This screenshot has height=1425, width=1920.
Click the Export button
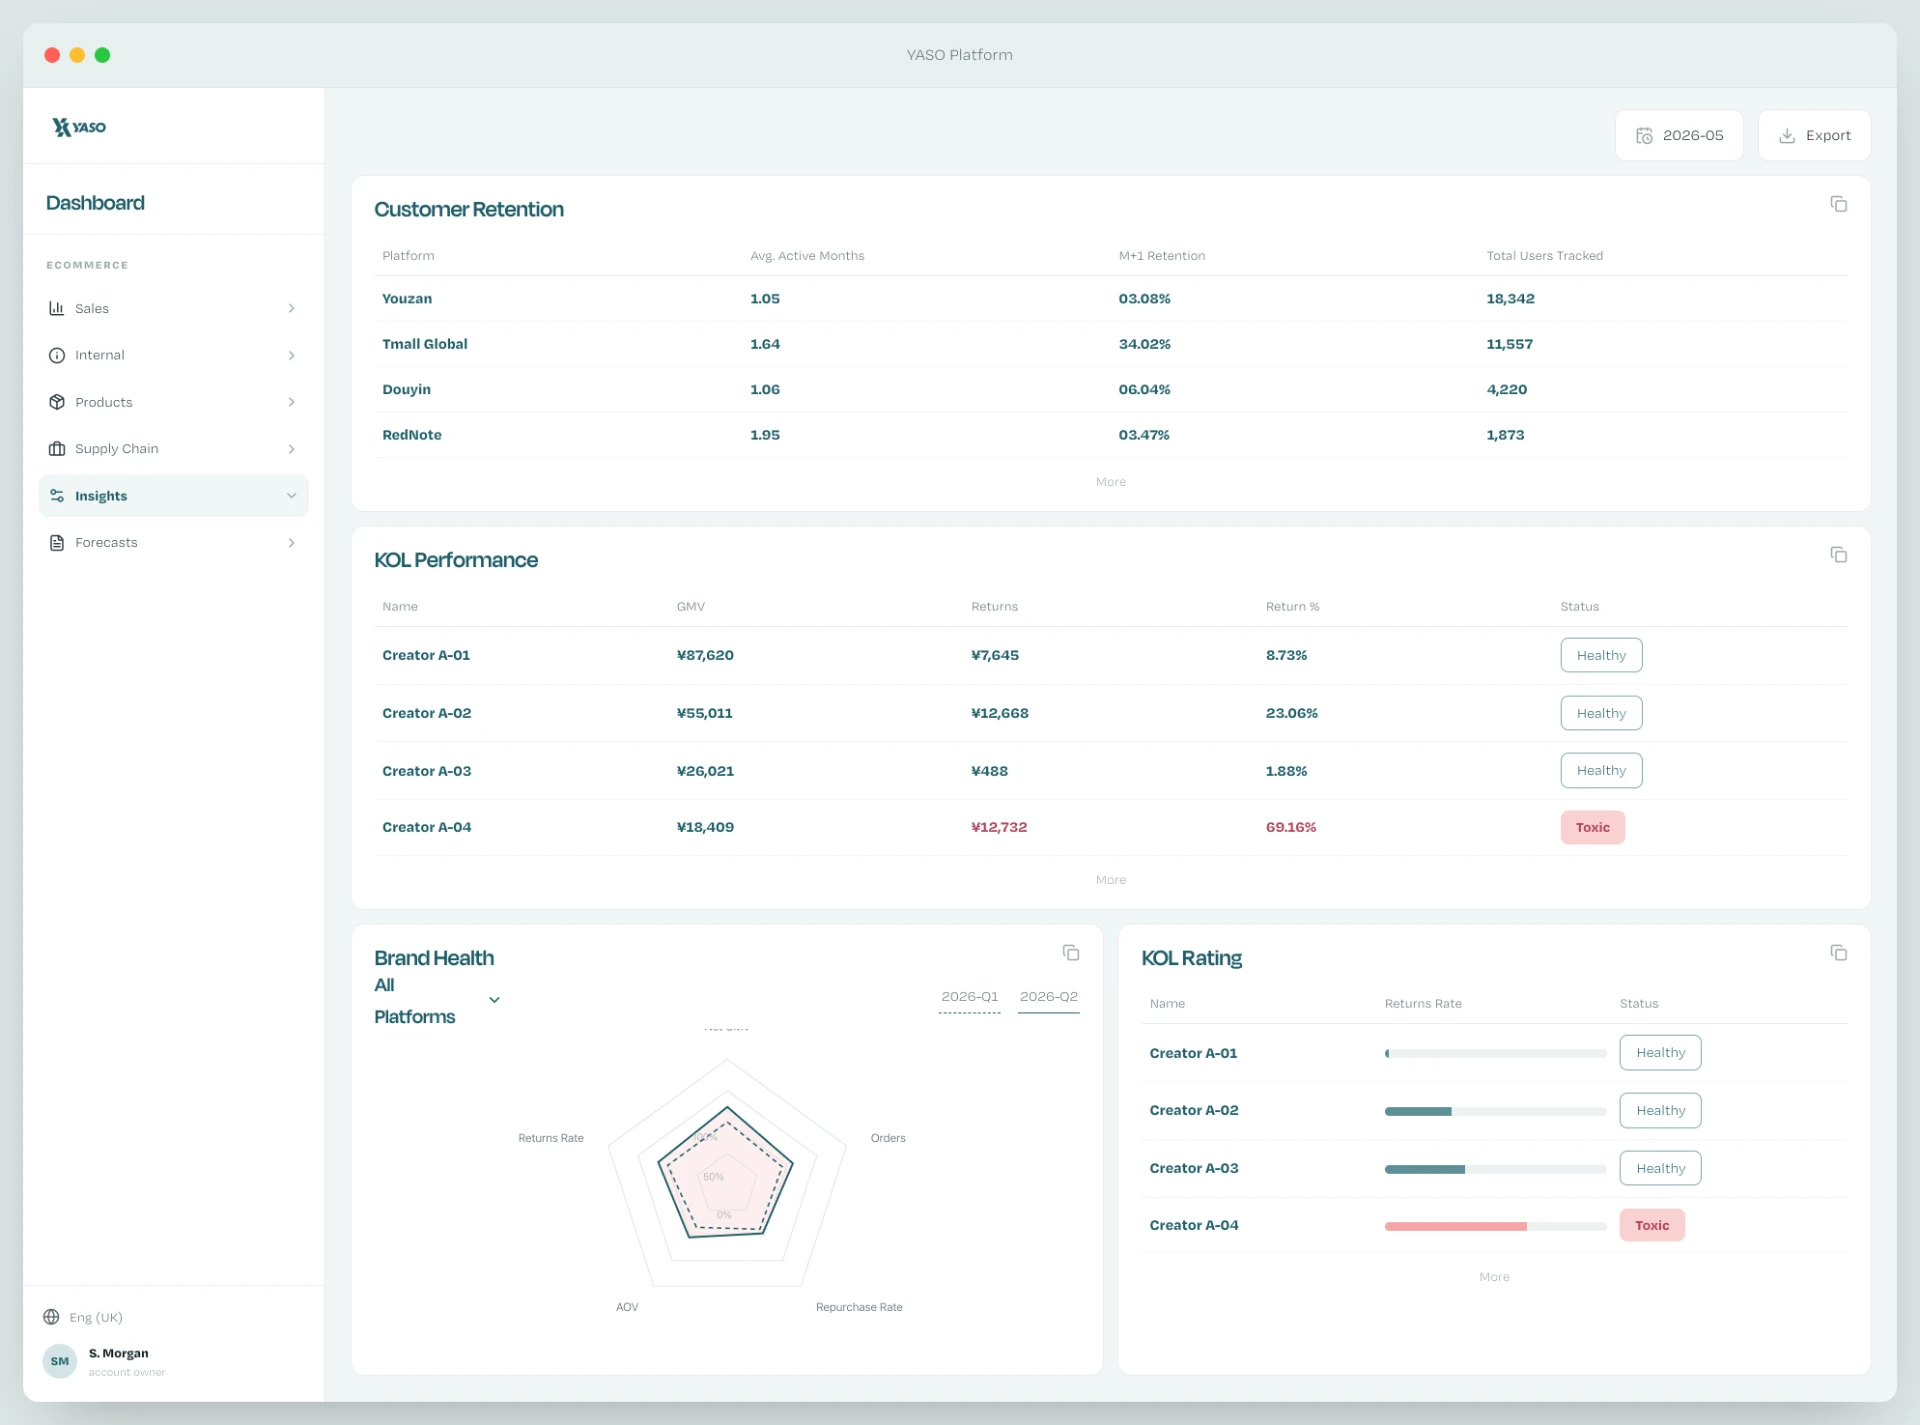(1814, 135)
